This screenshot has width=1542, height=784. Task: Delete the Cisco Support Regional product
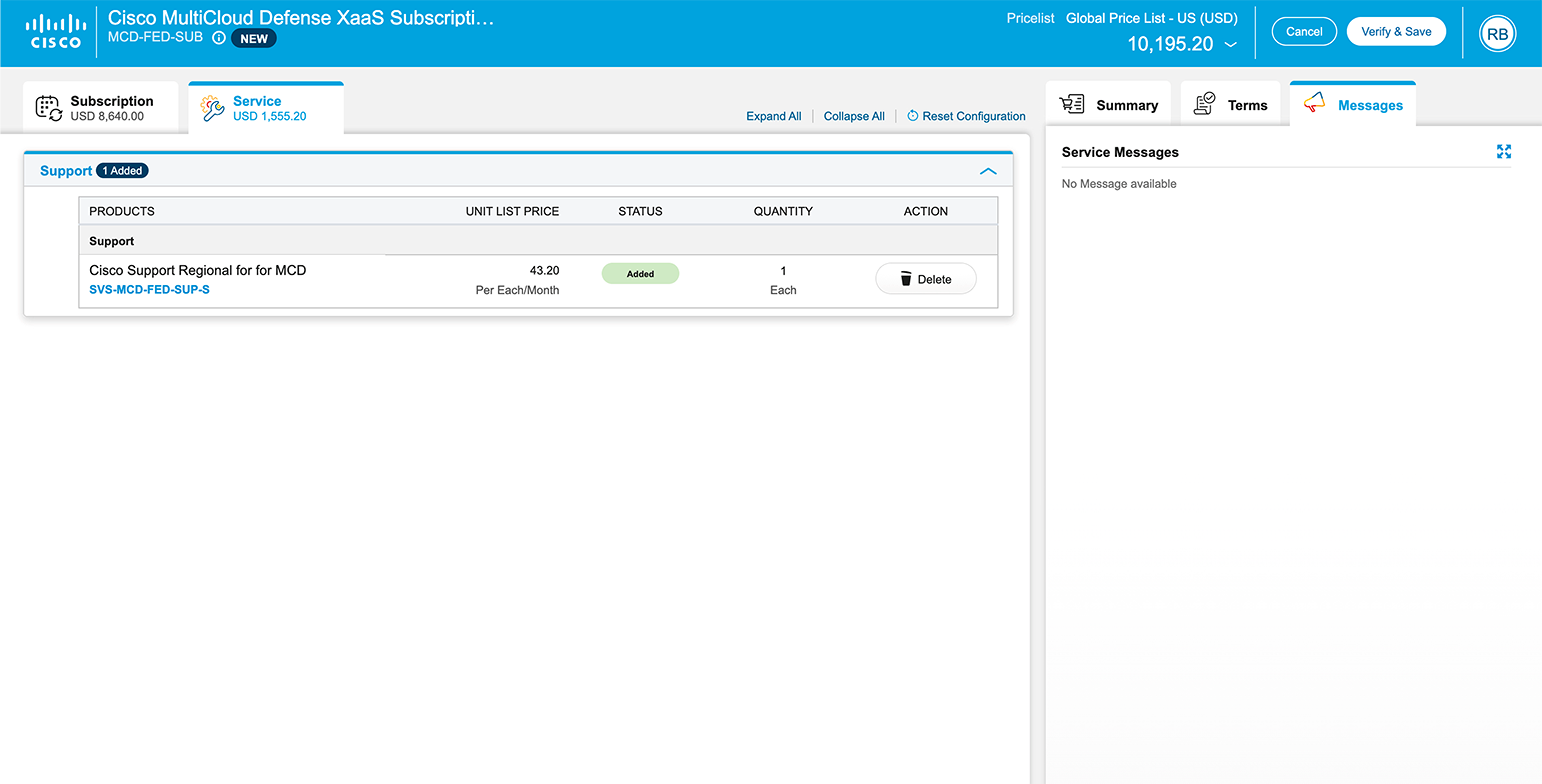coord(926,279)
